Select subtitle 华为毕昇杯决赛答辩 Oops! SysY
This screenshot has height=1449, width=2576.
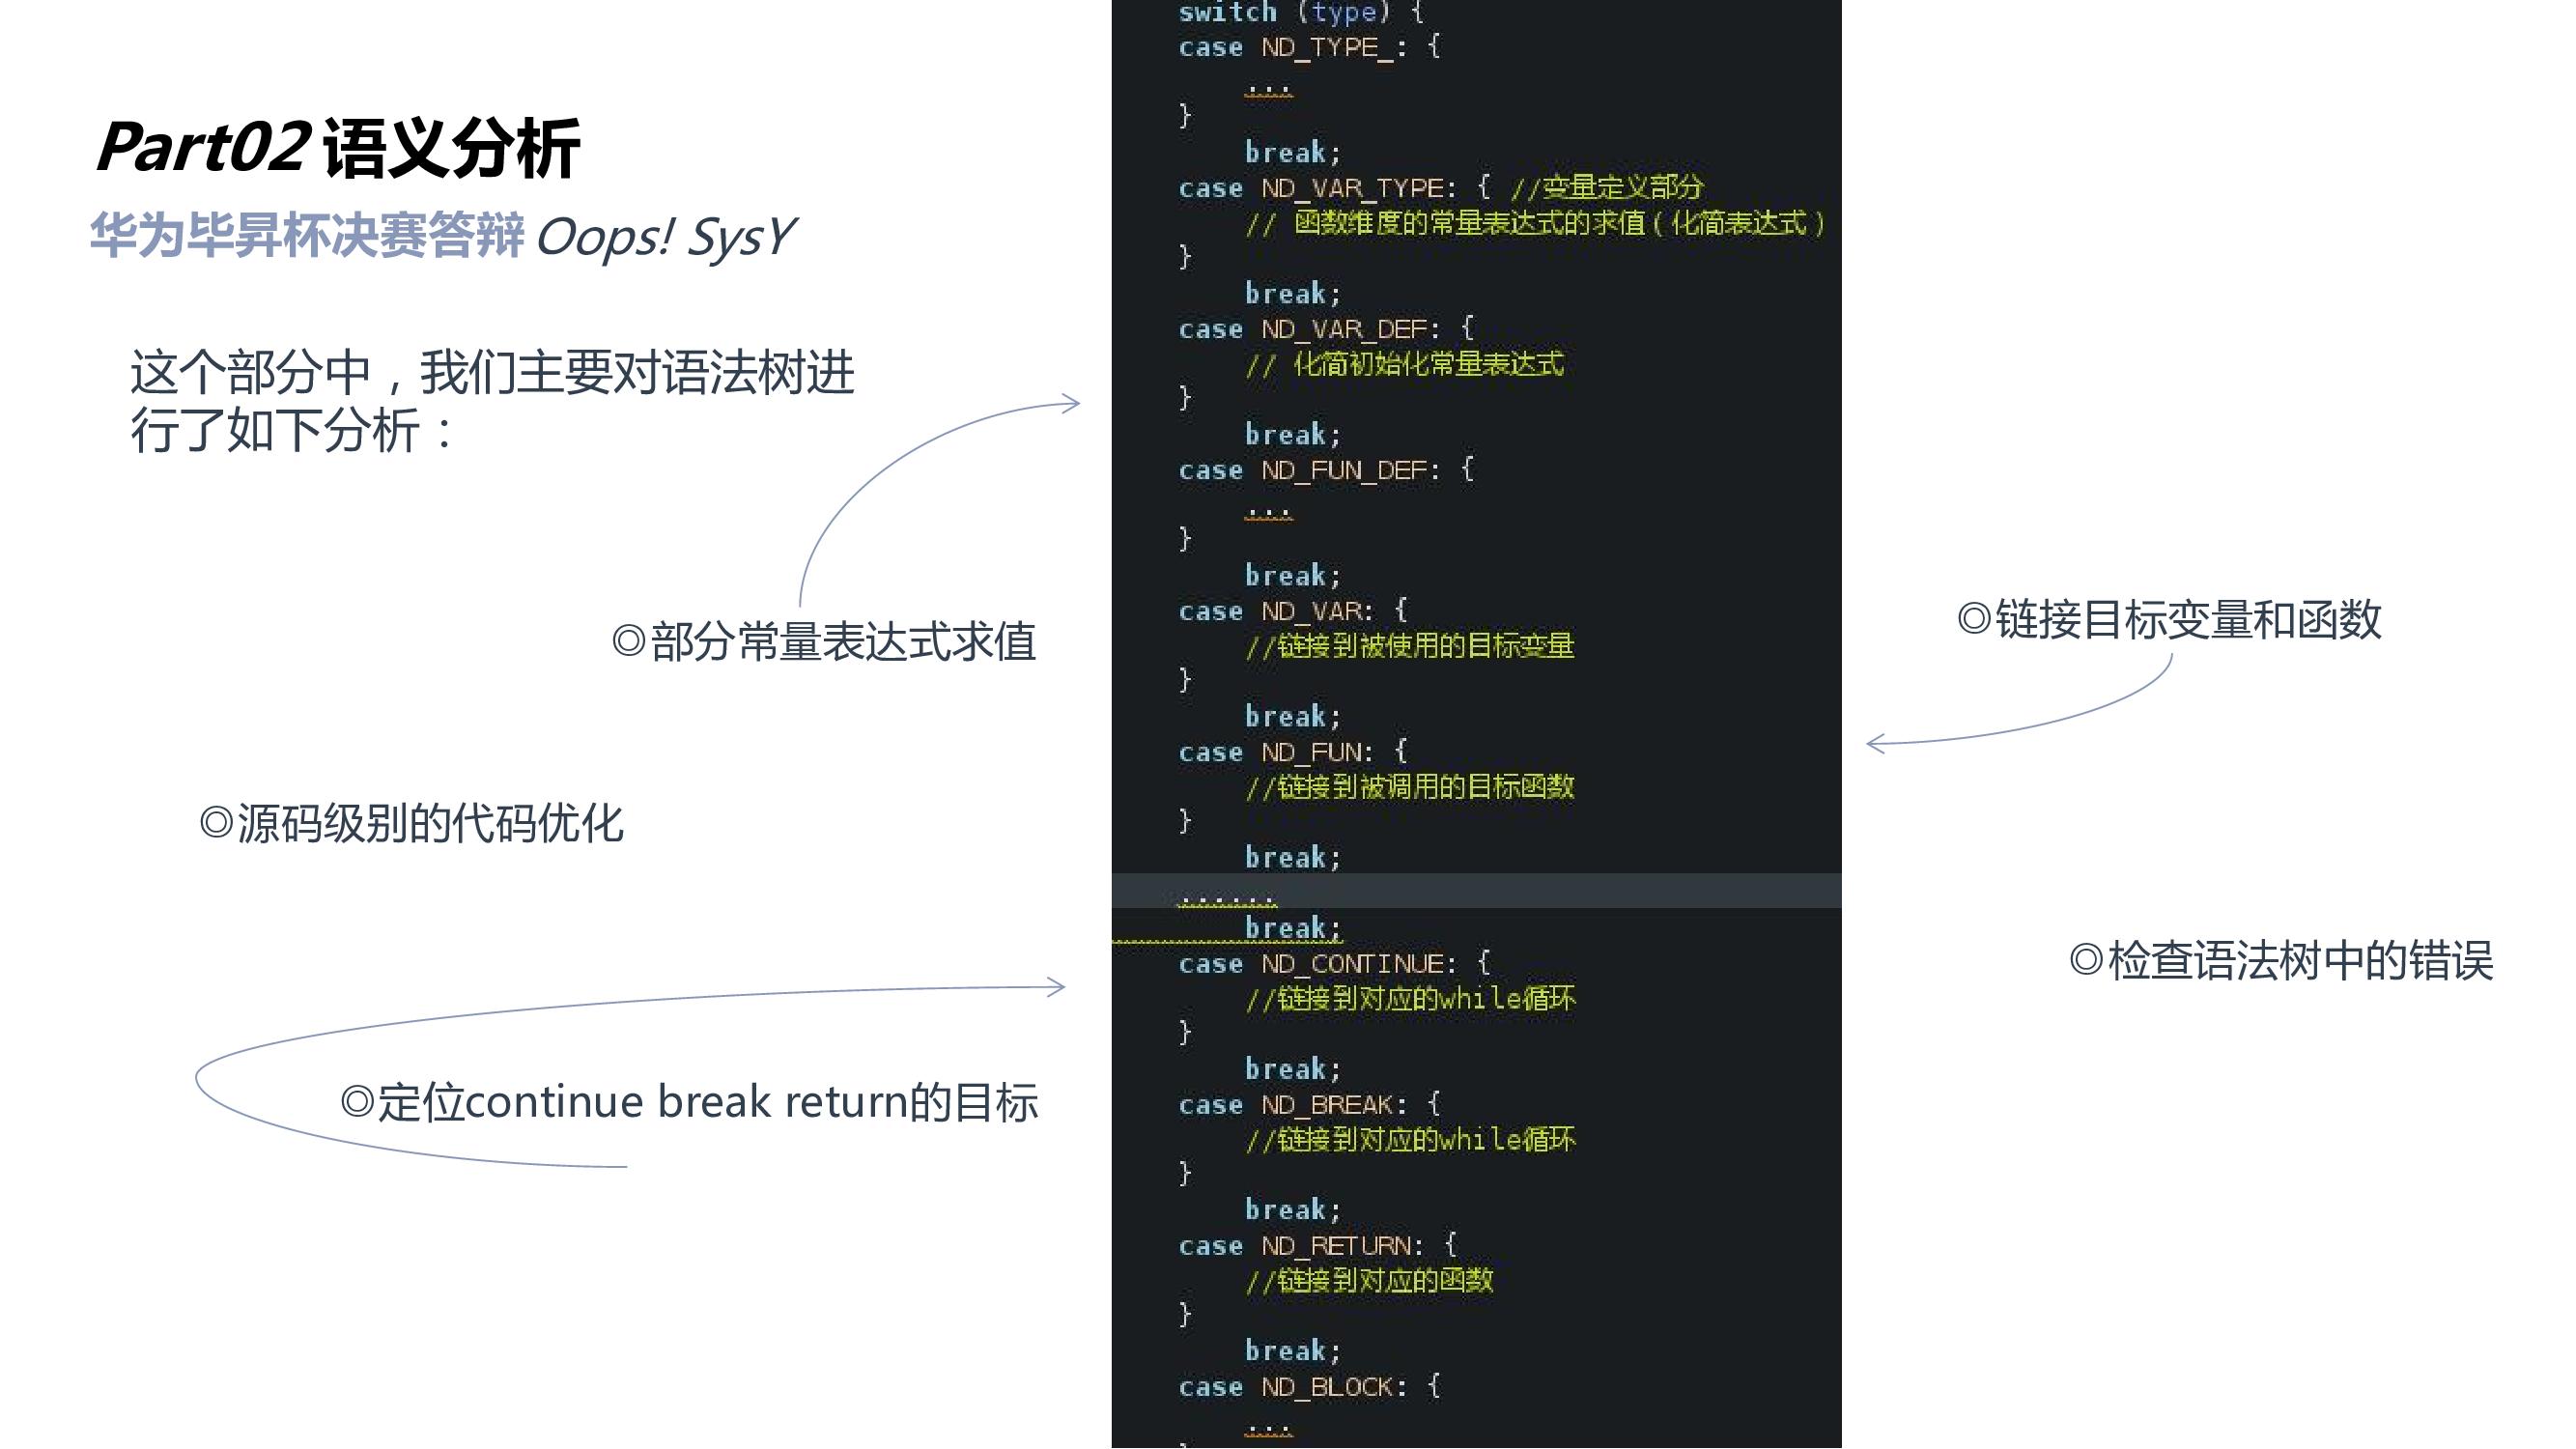click(x=442, y=237)
